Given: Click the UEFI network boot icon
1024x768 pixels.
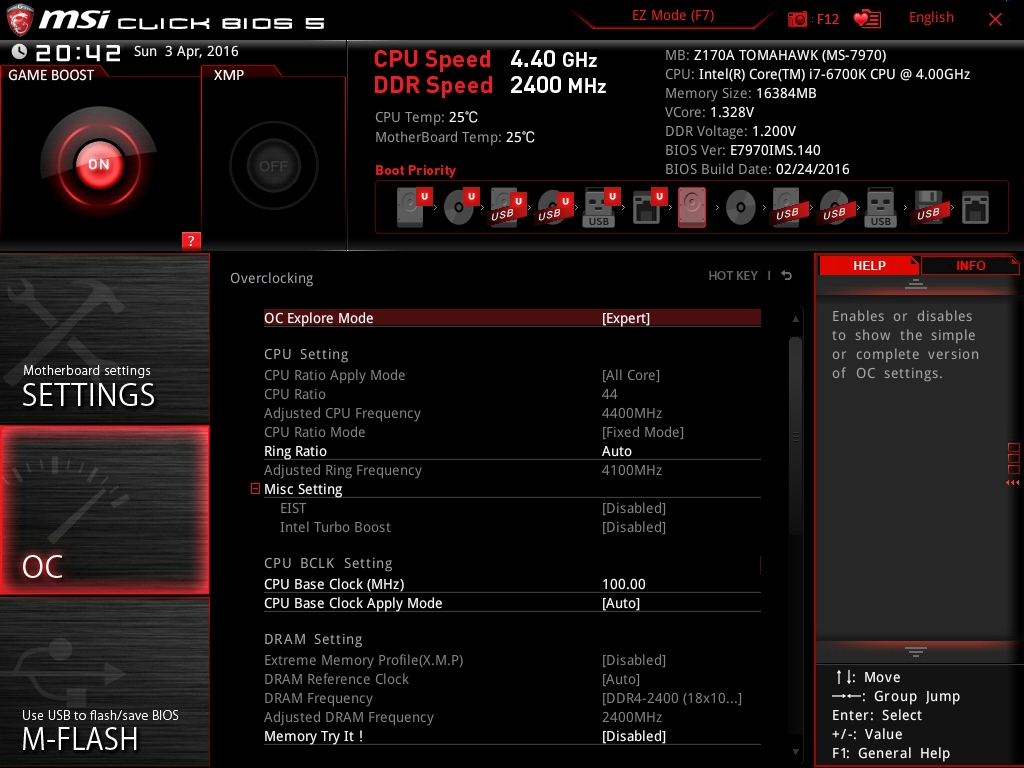Looking at the screenshot, I should pos(648,207).
